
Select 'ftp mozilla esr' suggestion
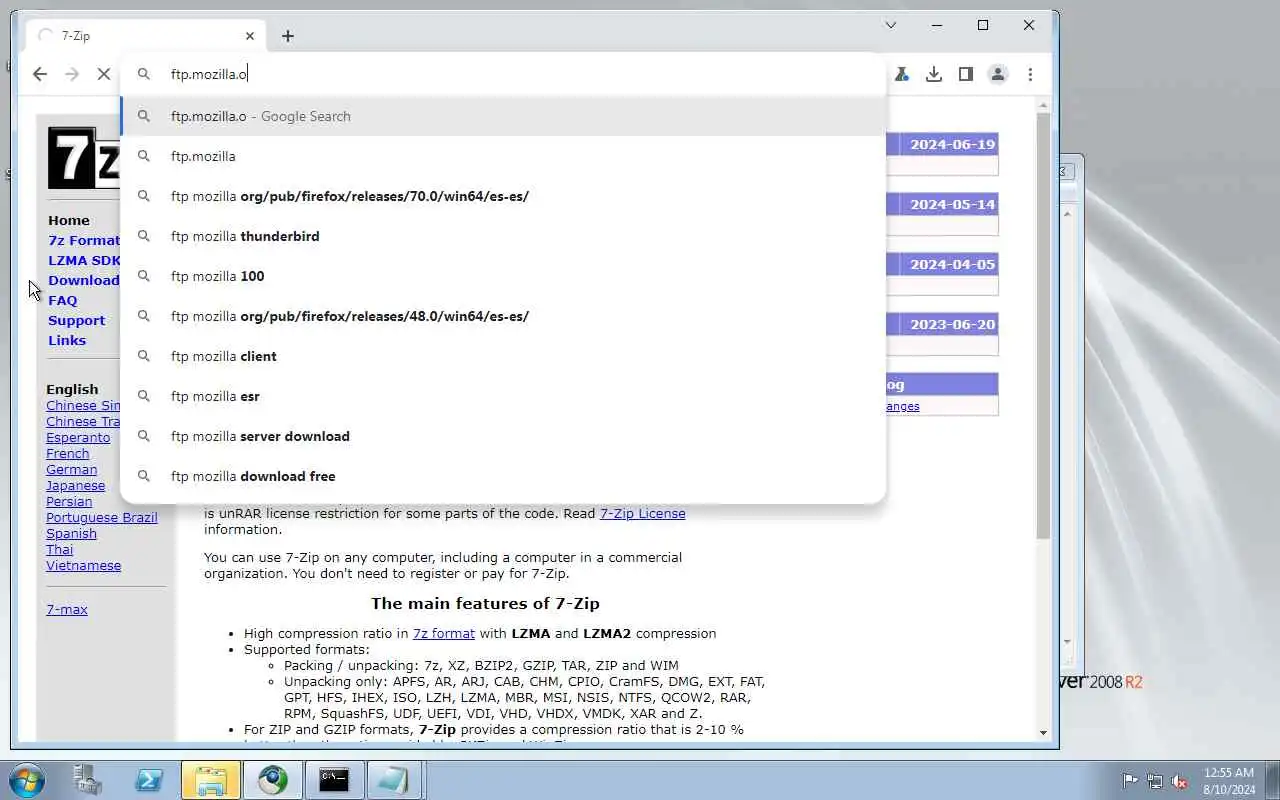[x=503, y=396]
